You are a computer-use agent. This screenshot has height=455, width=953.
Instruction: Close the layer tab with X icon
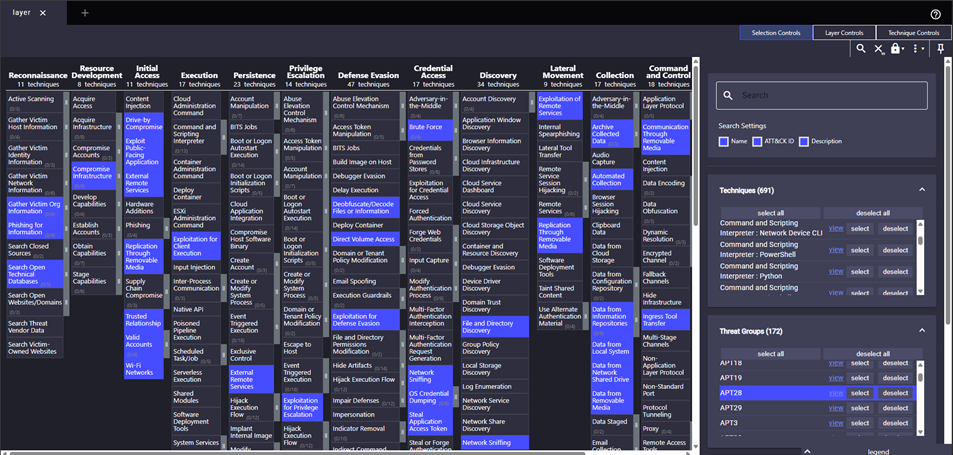tap(43, 13)
